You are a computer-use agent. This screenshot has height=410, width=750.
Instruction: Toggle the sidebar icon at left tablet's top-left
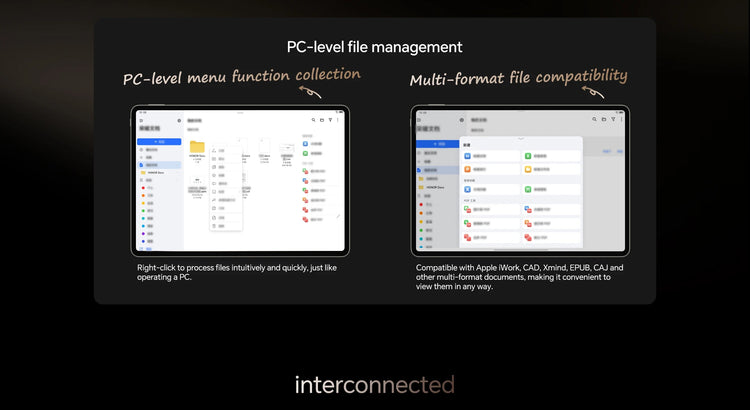[141, 120]
